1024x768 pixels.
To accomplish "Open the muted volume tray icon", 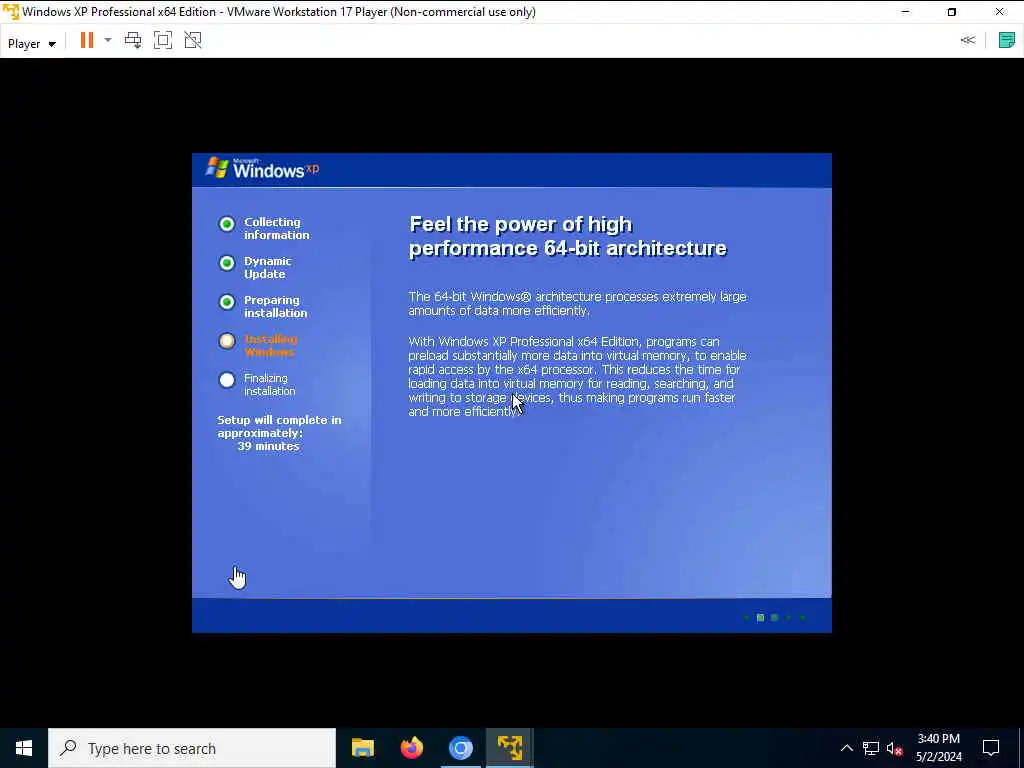I will pyautogui.click(x=894, y=748).
